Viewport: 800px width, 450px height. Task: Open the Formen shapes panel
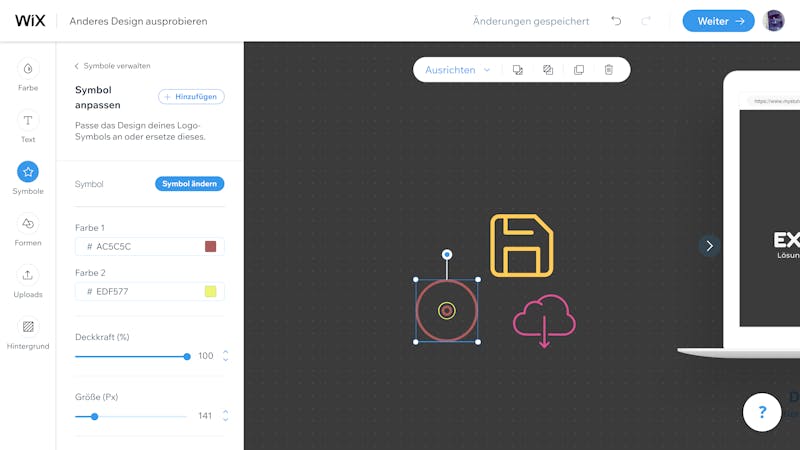[28, 230]
